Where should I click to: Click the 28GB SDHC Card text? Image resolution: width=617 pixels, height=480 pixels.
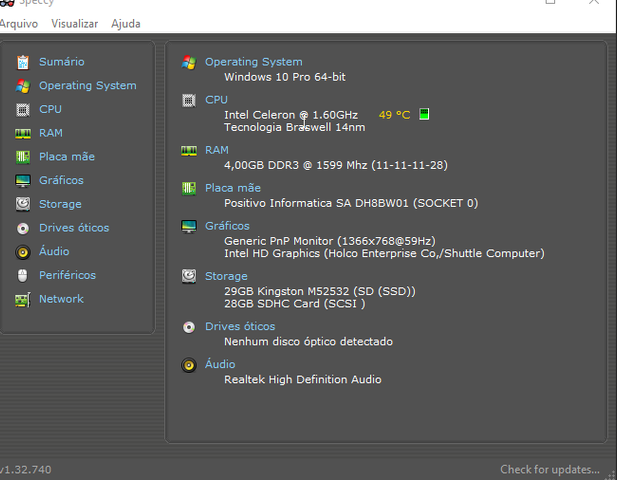295,304
